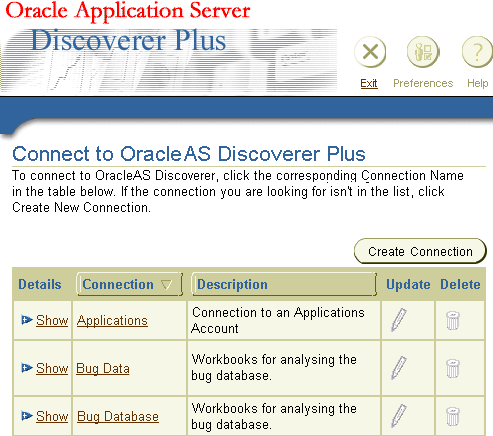The height and width of the screenshot is (436, 493).
Task: Click Show link in Bug Data row
Action: [52, 368]
